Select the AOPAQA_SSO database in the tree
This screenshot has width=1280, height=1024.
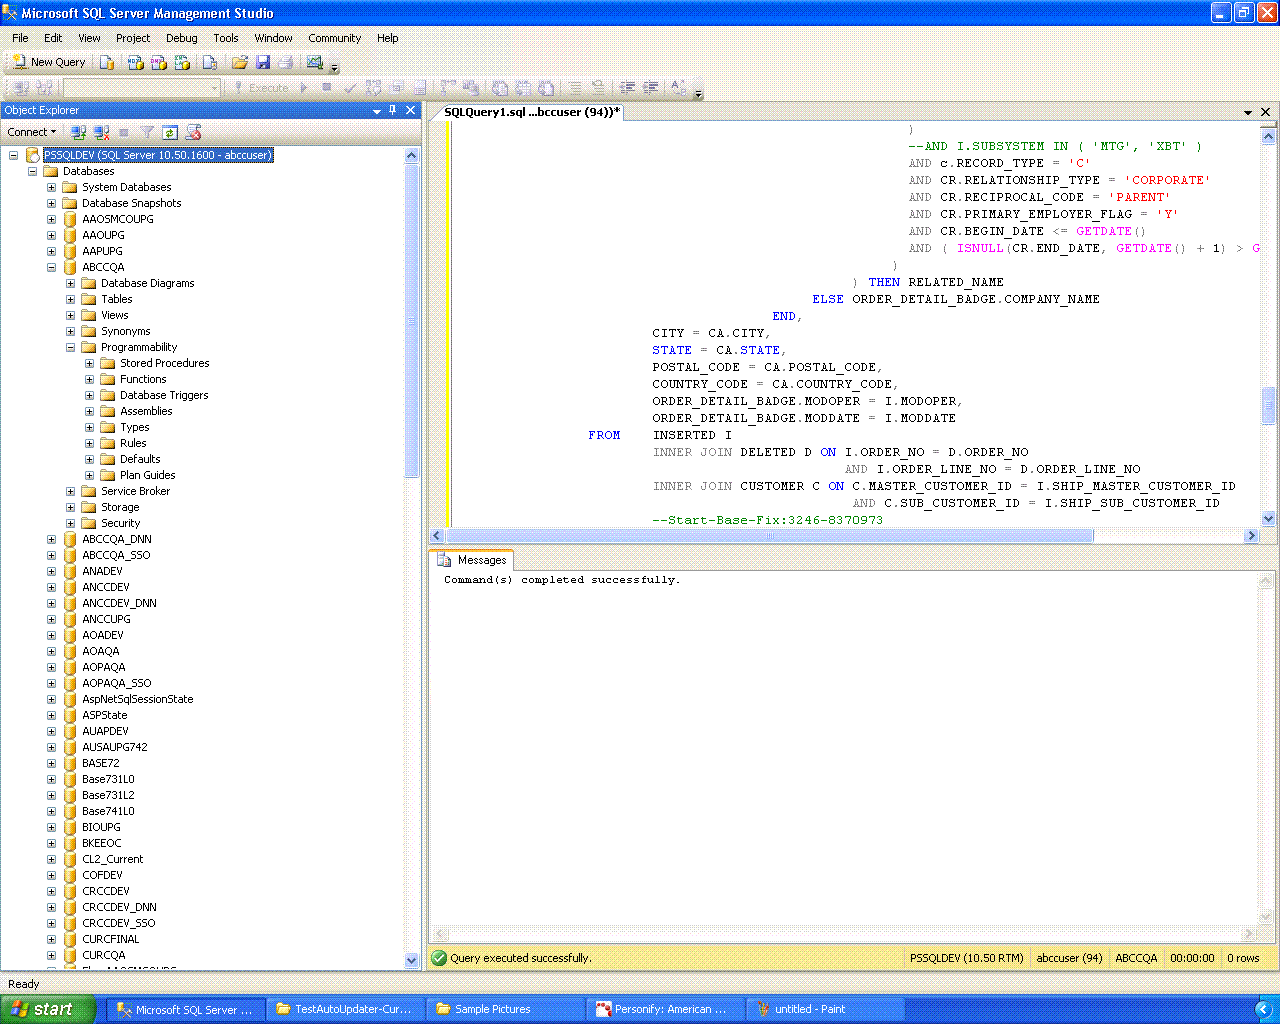tap(116, 683)
